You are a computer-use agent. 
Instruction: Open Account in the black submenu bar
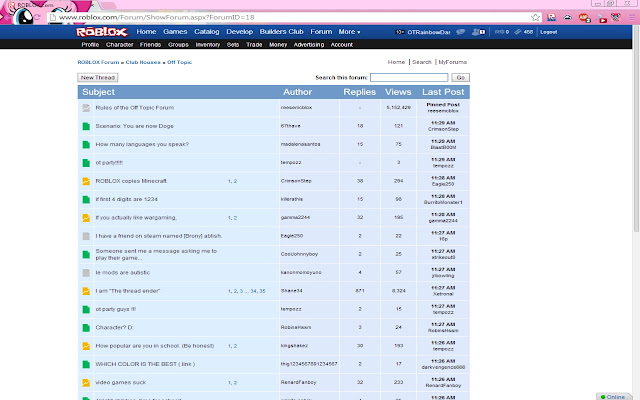pyautogui.click(x=342, y=44)
